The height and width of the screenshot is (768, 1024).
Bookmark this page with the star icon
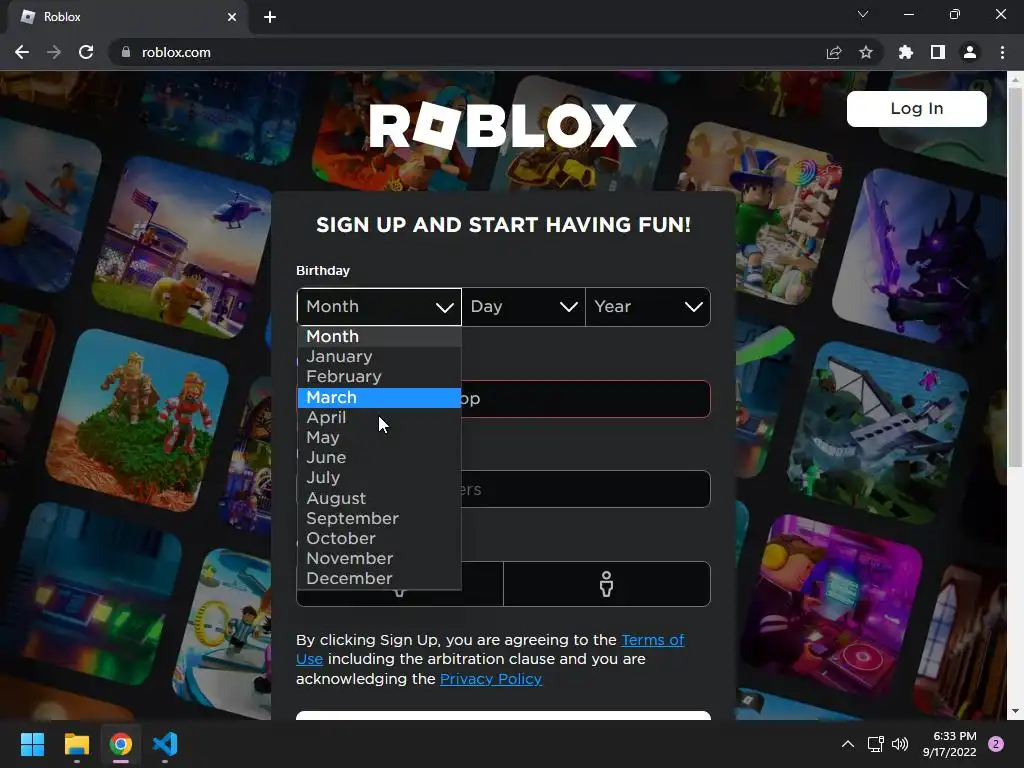coord(866,52)
